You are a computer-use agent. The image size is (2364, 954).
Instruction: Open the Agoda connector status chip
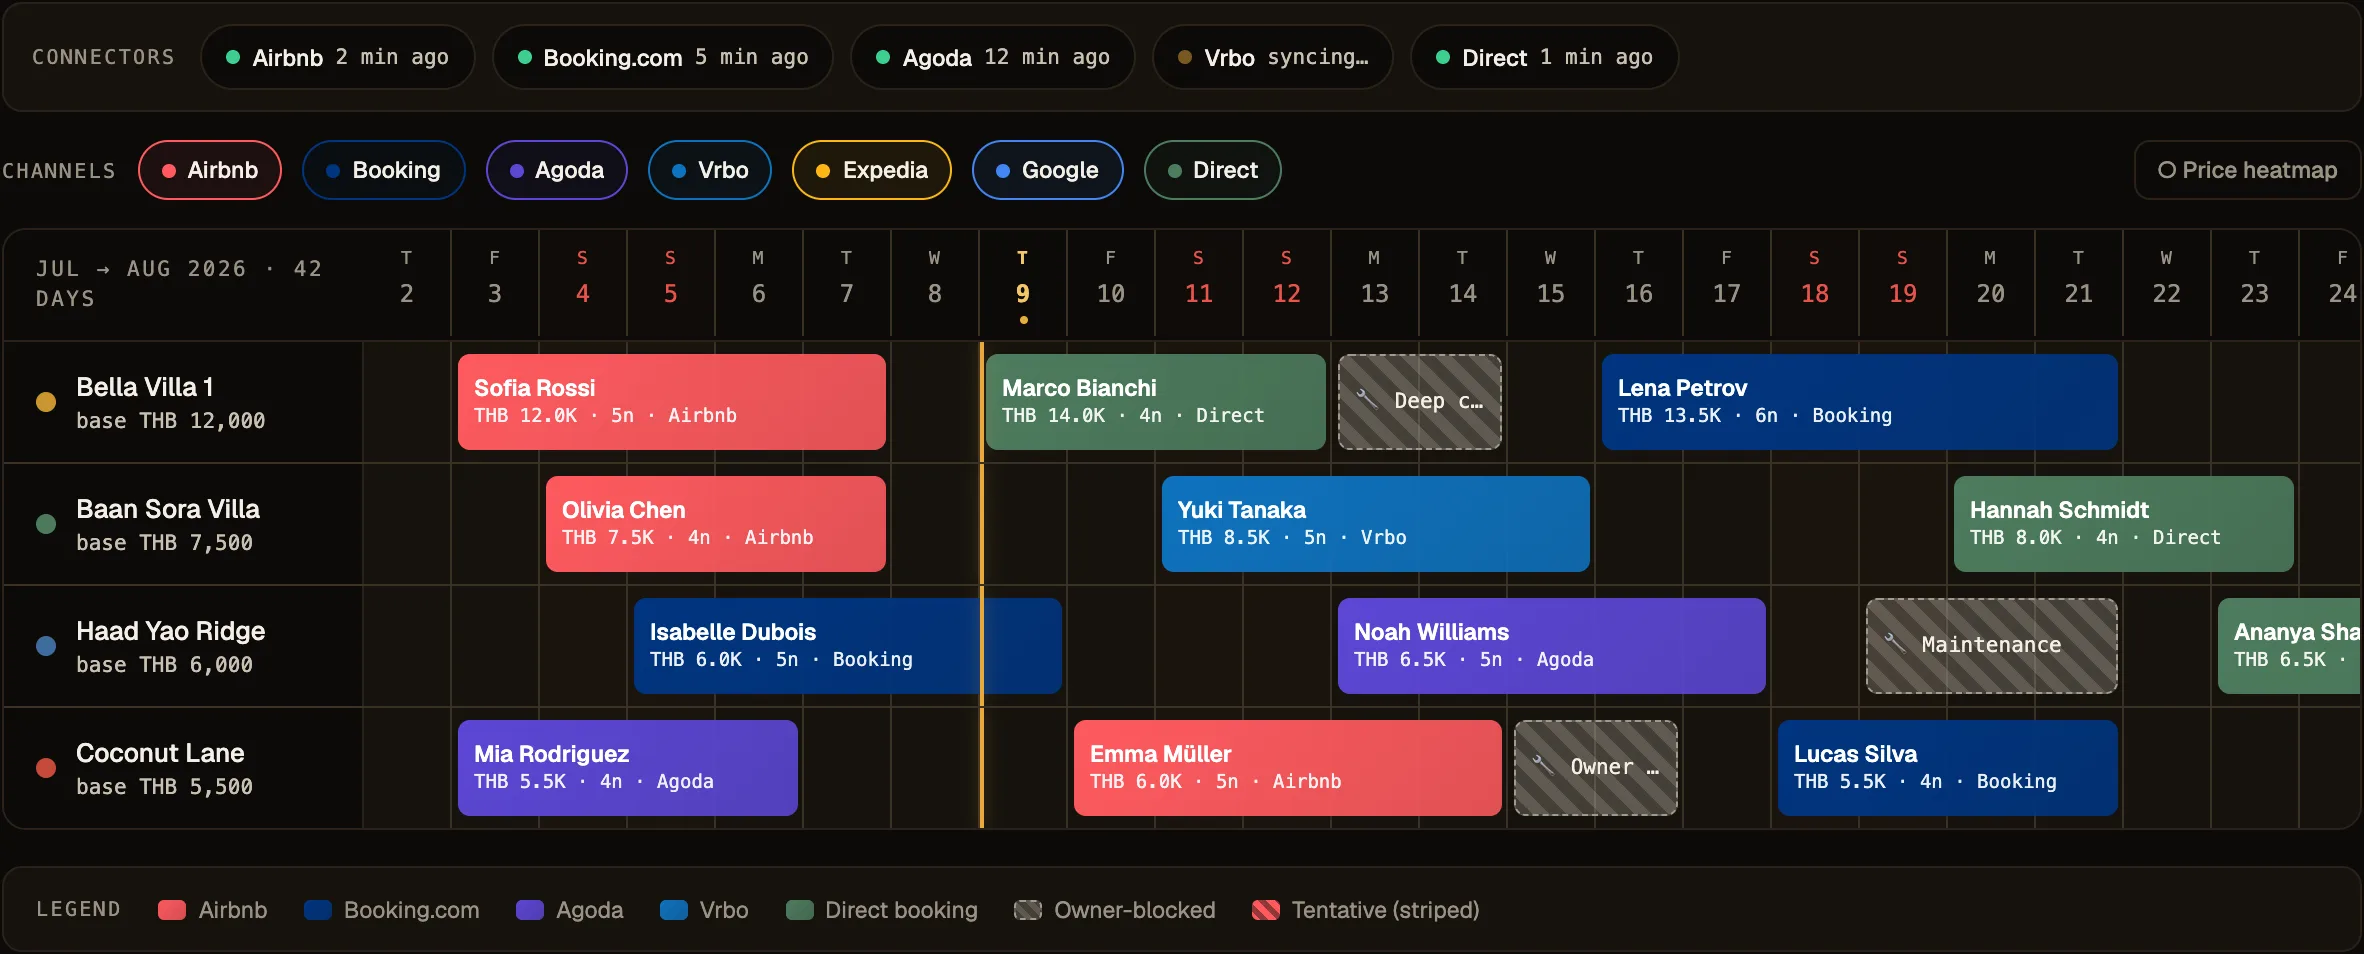(993, 57)
